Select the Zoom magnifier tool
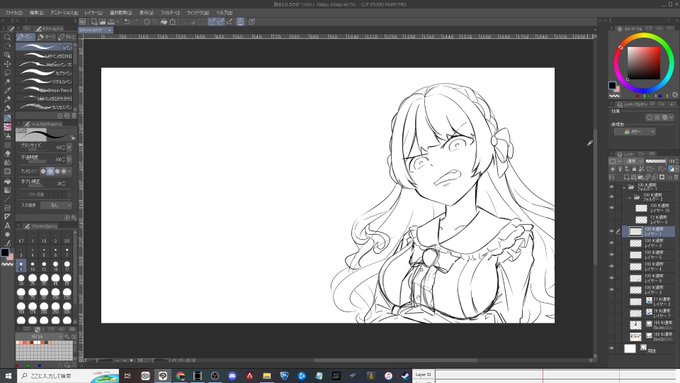Screen dimensions: 680x383 coord(7,37)
